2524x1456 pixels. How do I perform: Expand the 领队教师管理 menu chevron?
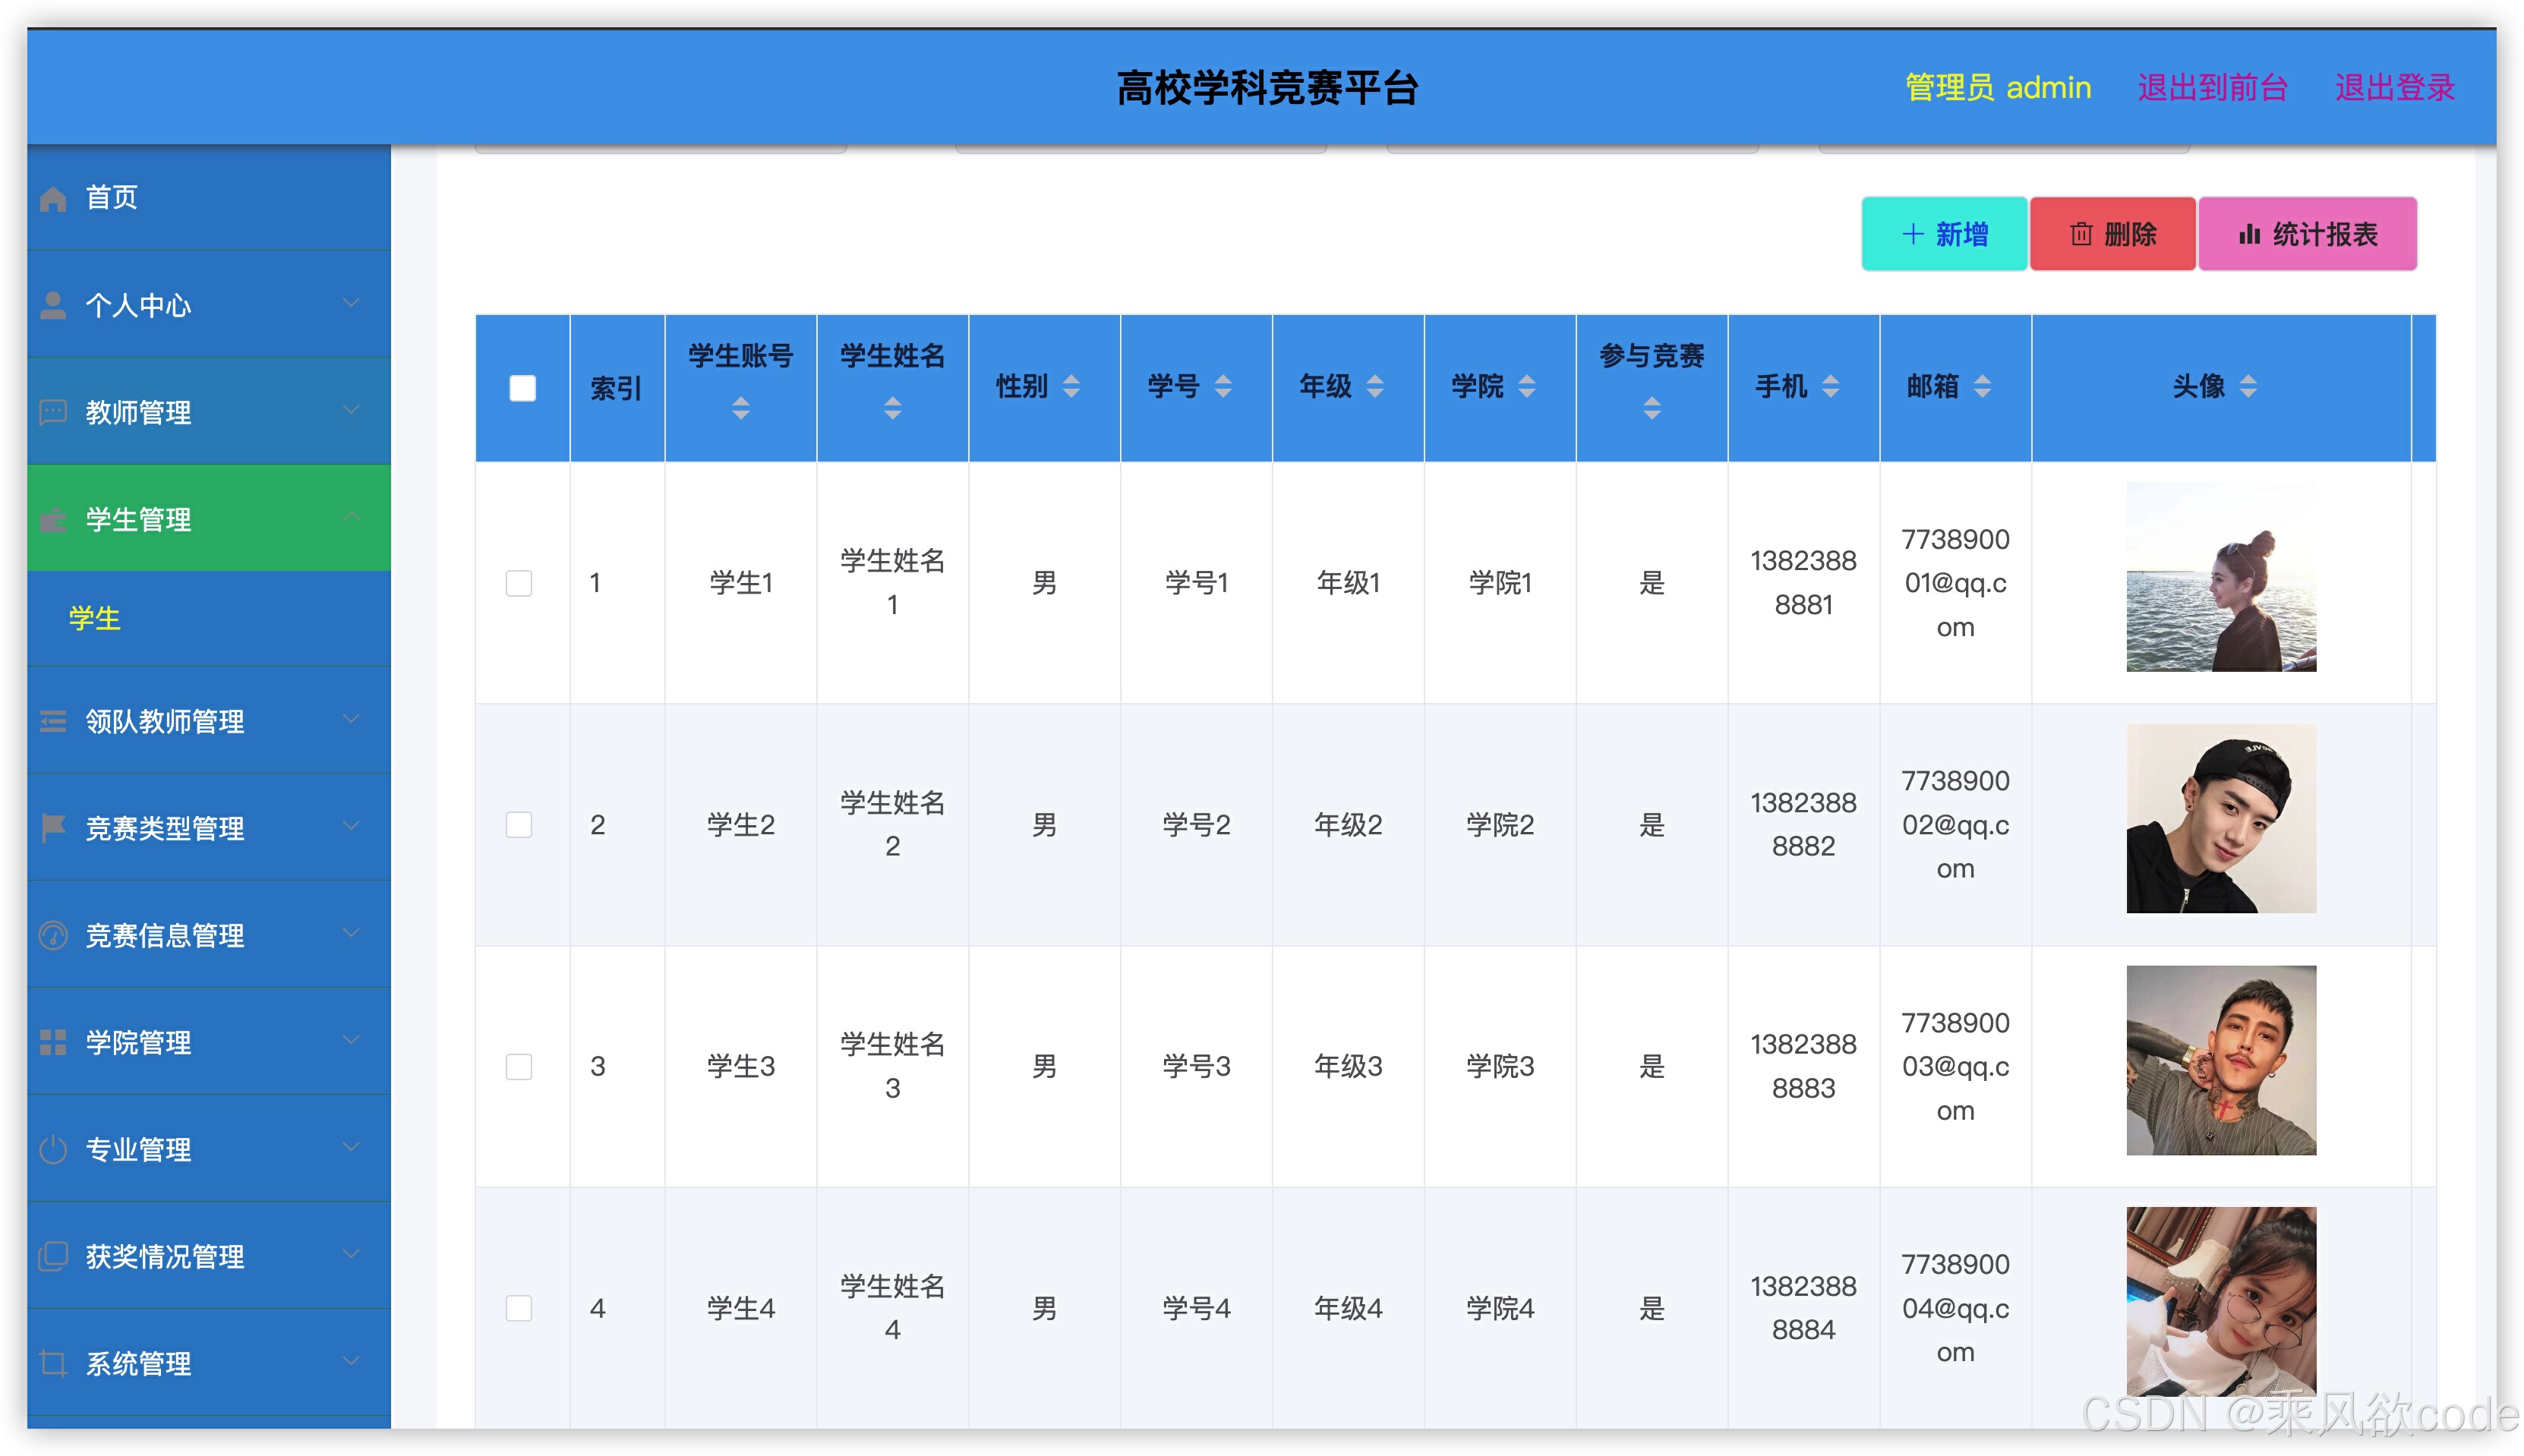click(351, 720)
